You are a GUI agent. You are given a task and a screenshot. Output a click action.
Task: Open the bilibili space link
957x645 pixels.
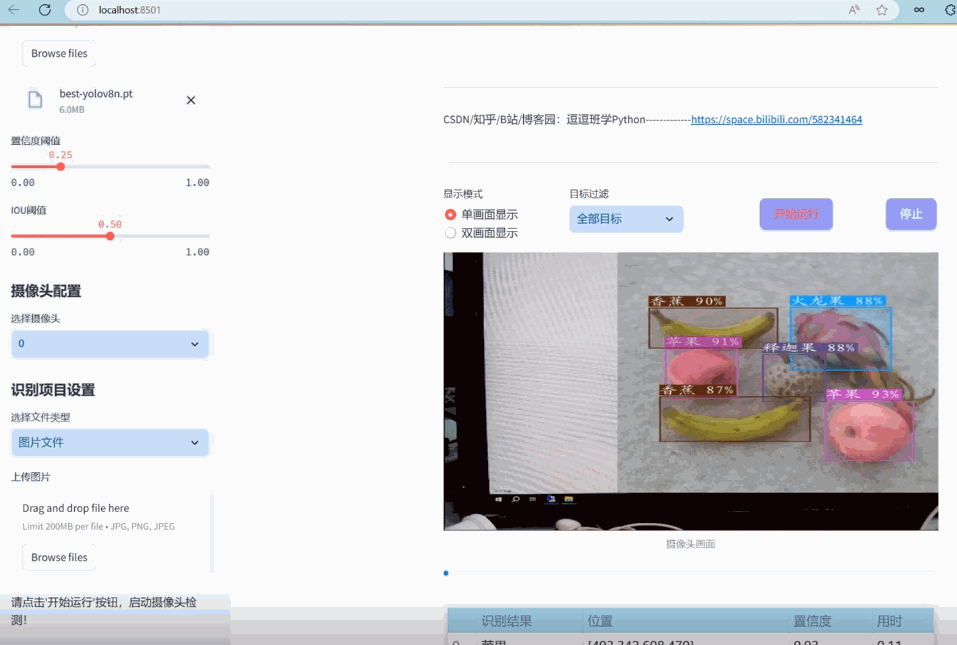[776, 120]
